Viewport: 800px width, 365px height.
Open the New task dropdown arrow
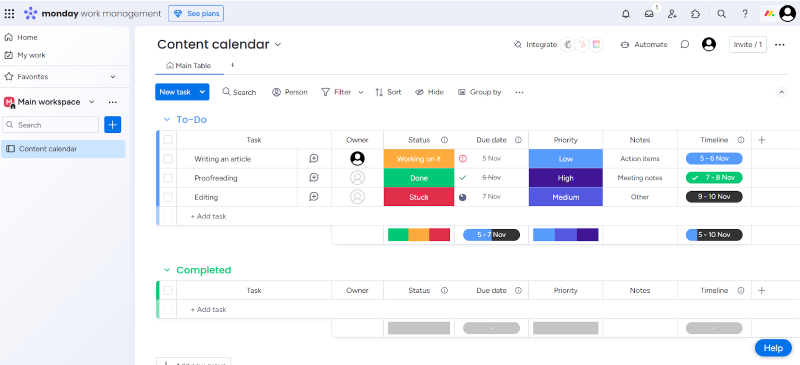point(203,92)
